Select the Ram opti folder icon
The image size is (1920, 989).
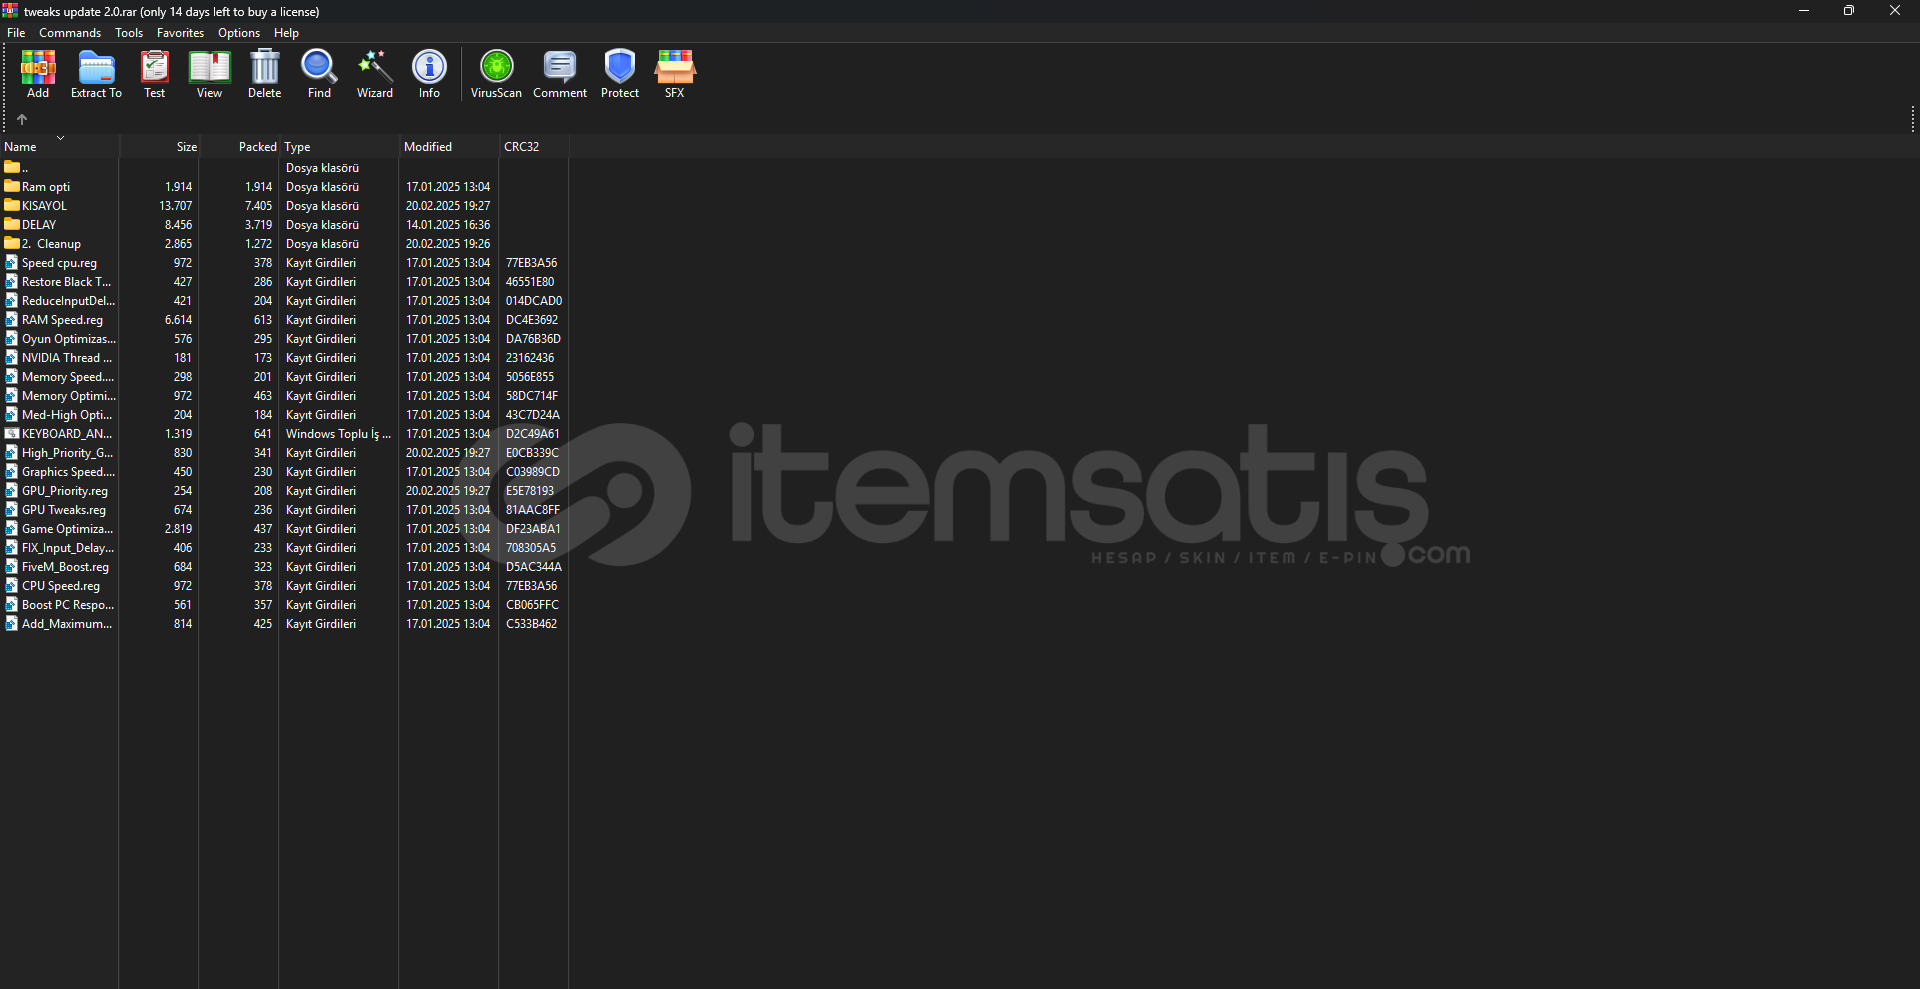(12, 186)
